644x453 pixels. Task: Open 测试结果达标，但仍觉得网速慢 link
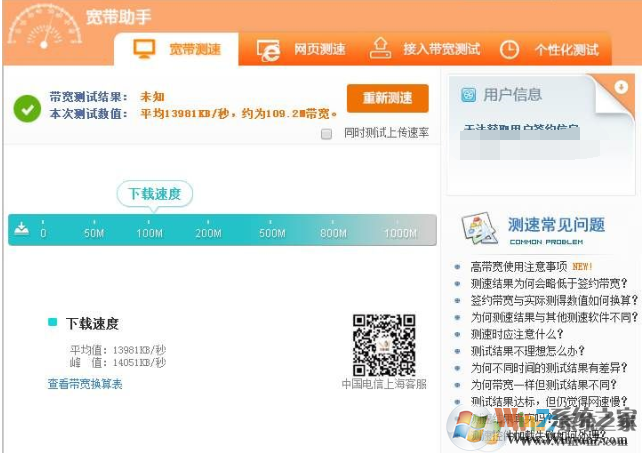[549, 401]
